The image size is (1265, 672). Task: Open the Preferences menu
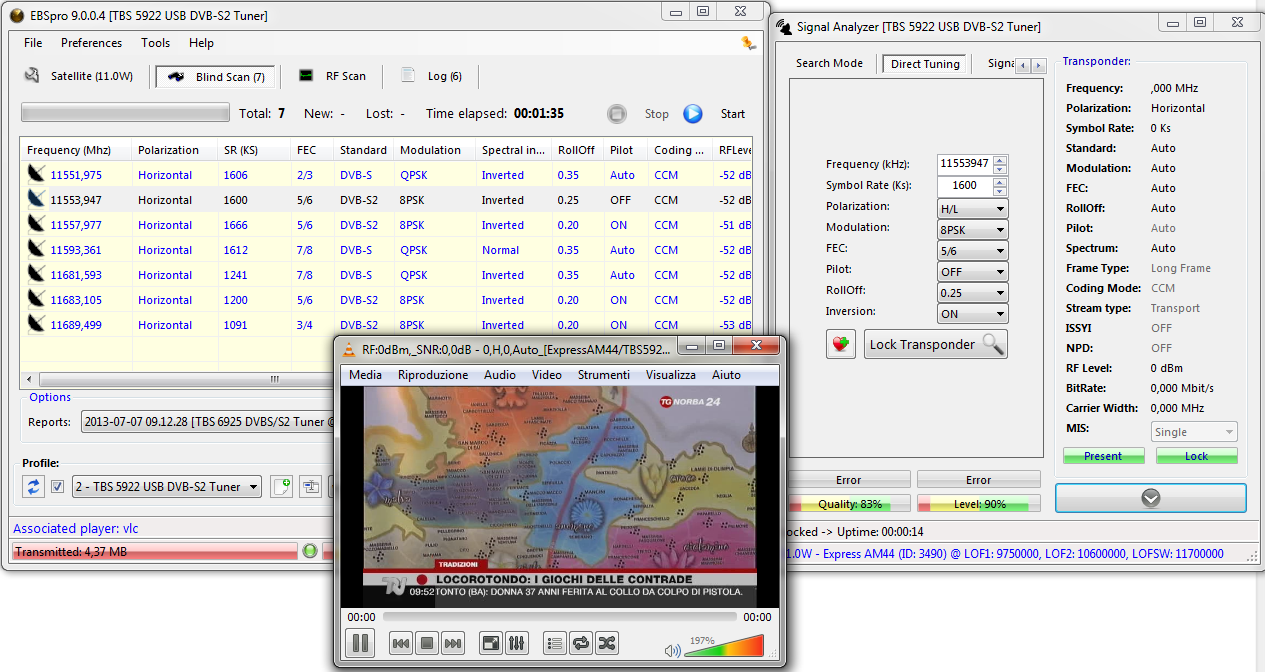click(x=91, y=43)
